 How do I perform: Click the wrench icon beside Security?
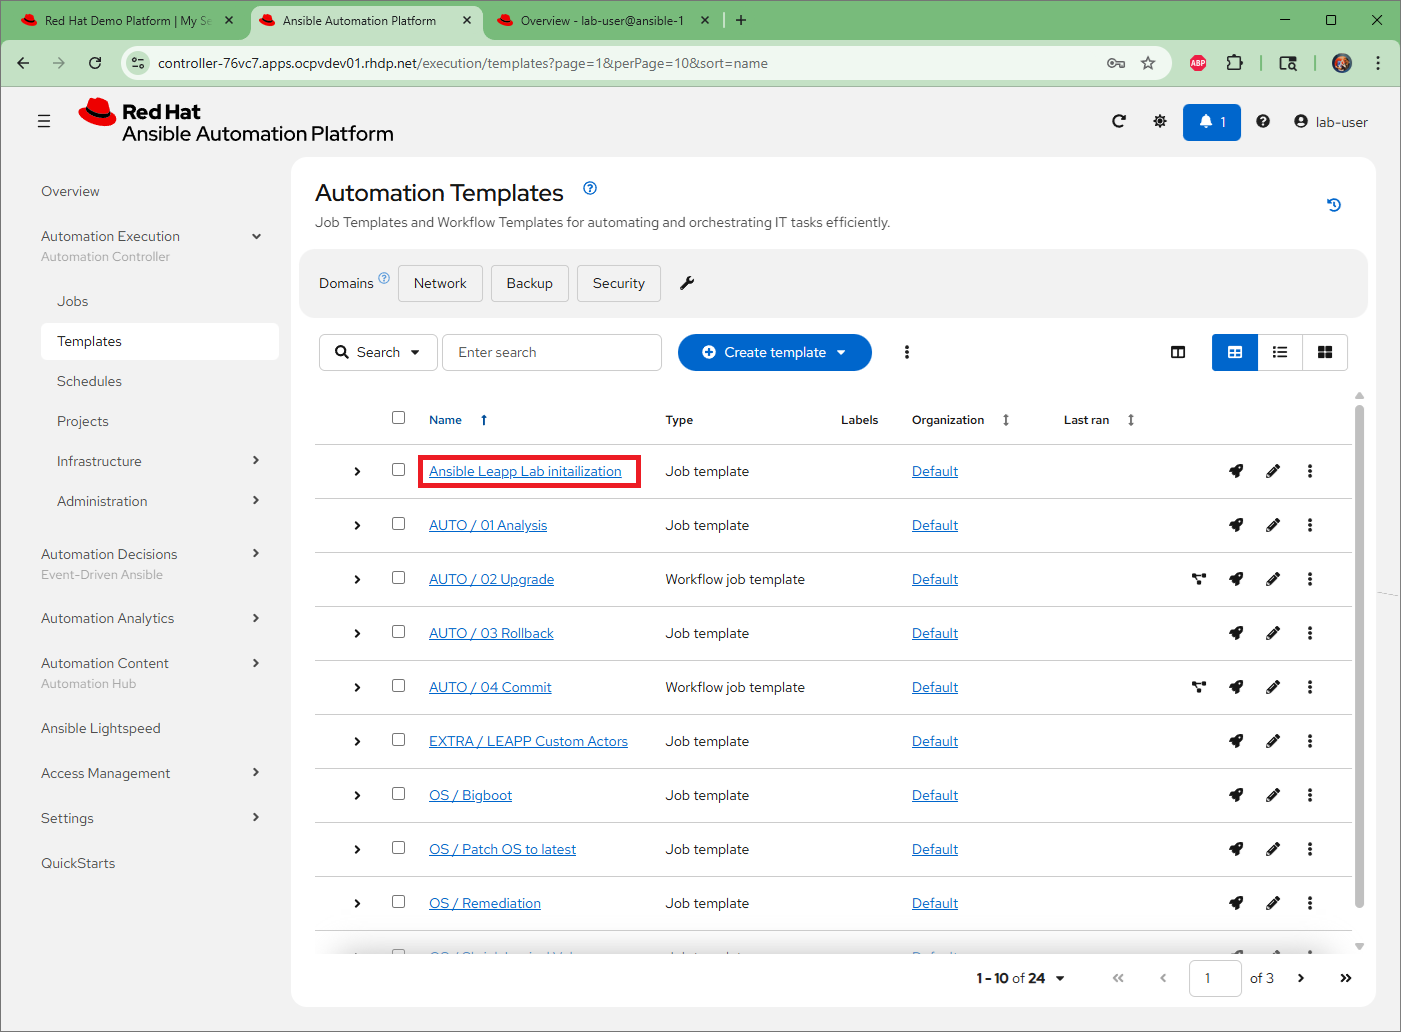point(687,283)
